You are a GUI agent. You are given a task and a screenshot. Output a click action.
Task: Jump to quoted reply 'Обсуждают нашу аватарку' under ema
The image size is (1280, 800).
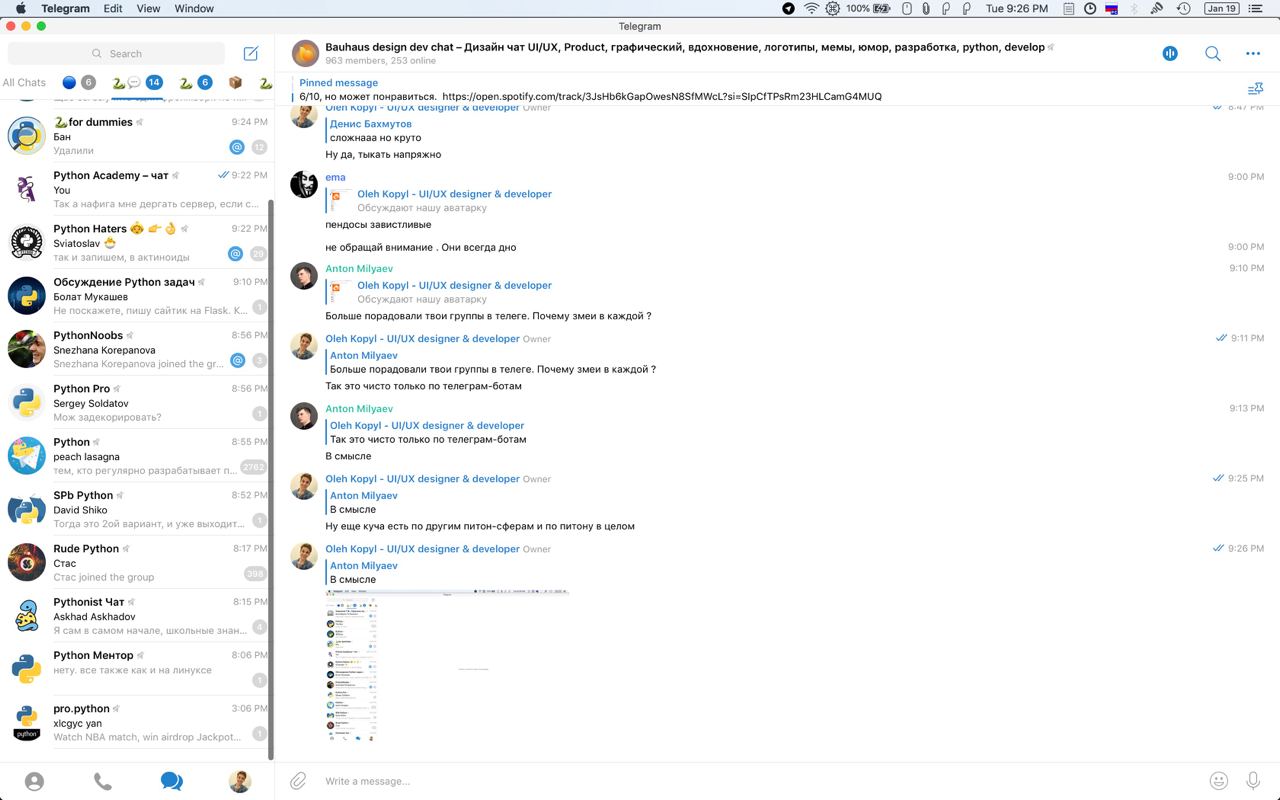pos(440,201)
